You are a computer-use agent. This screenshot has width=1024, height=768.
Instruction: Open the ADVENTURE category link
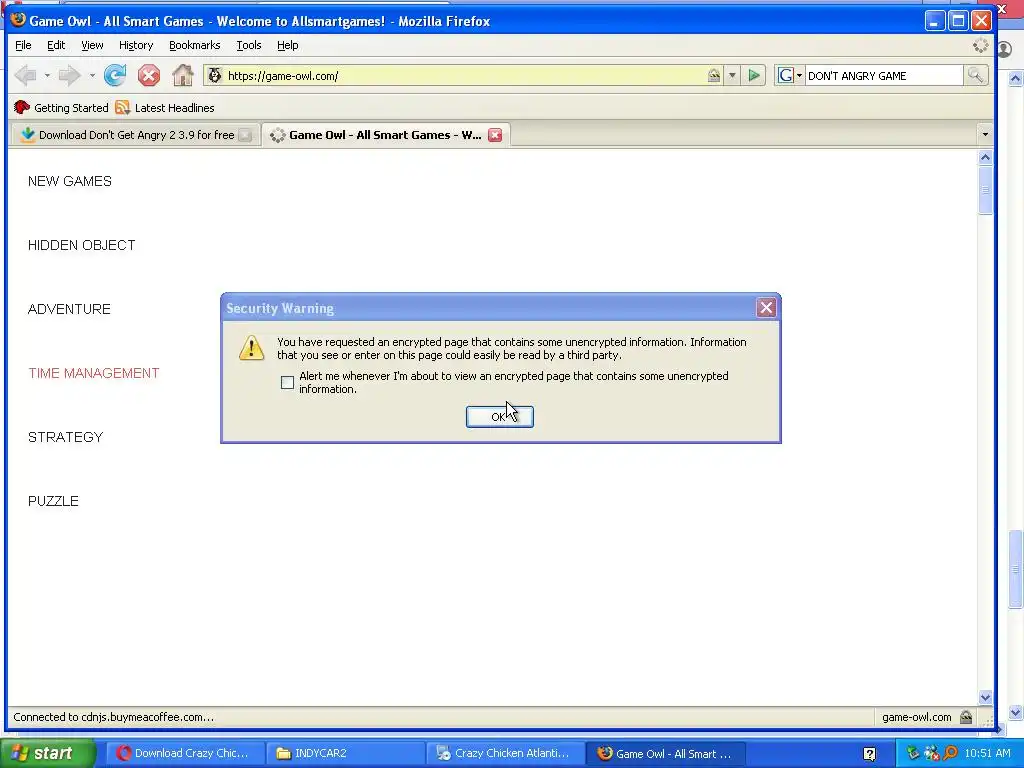pyautogui.click(x=69, y=309)
